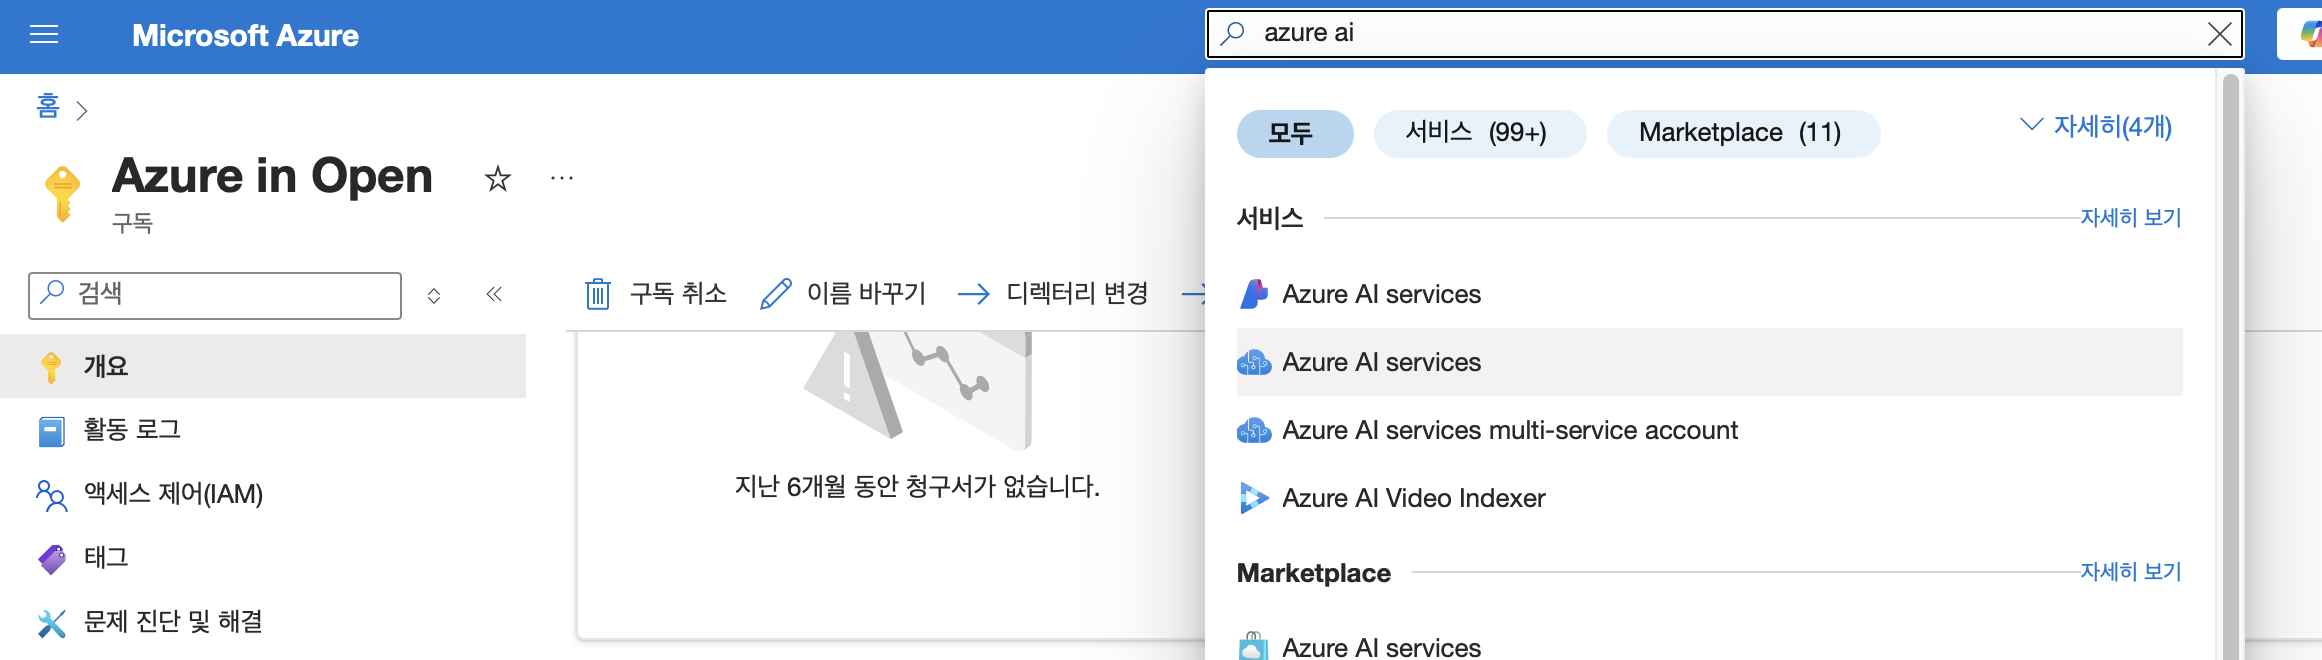
Task: Click the Video Indexer play icon
Action: [x=1254, y=498]
